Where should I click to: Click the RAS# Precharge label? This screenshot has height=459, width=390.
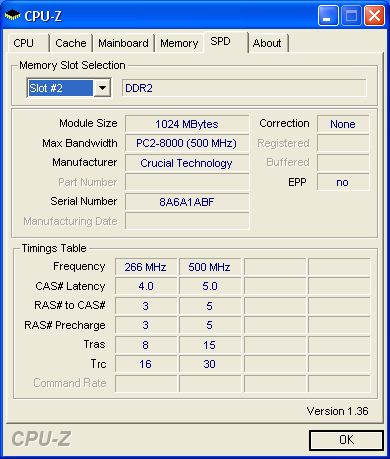65,325
